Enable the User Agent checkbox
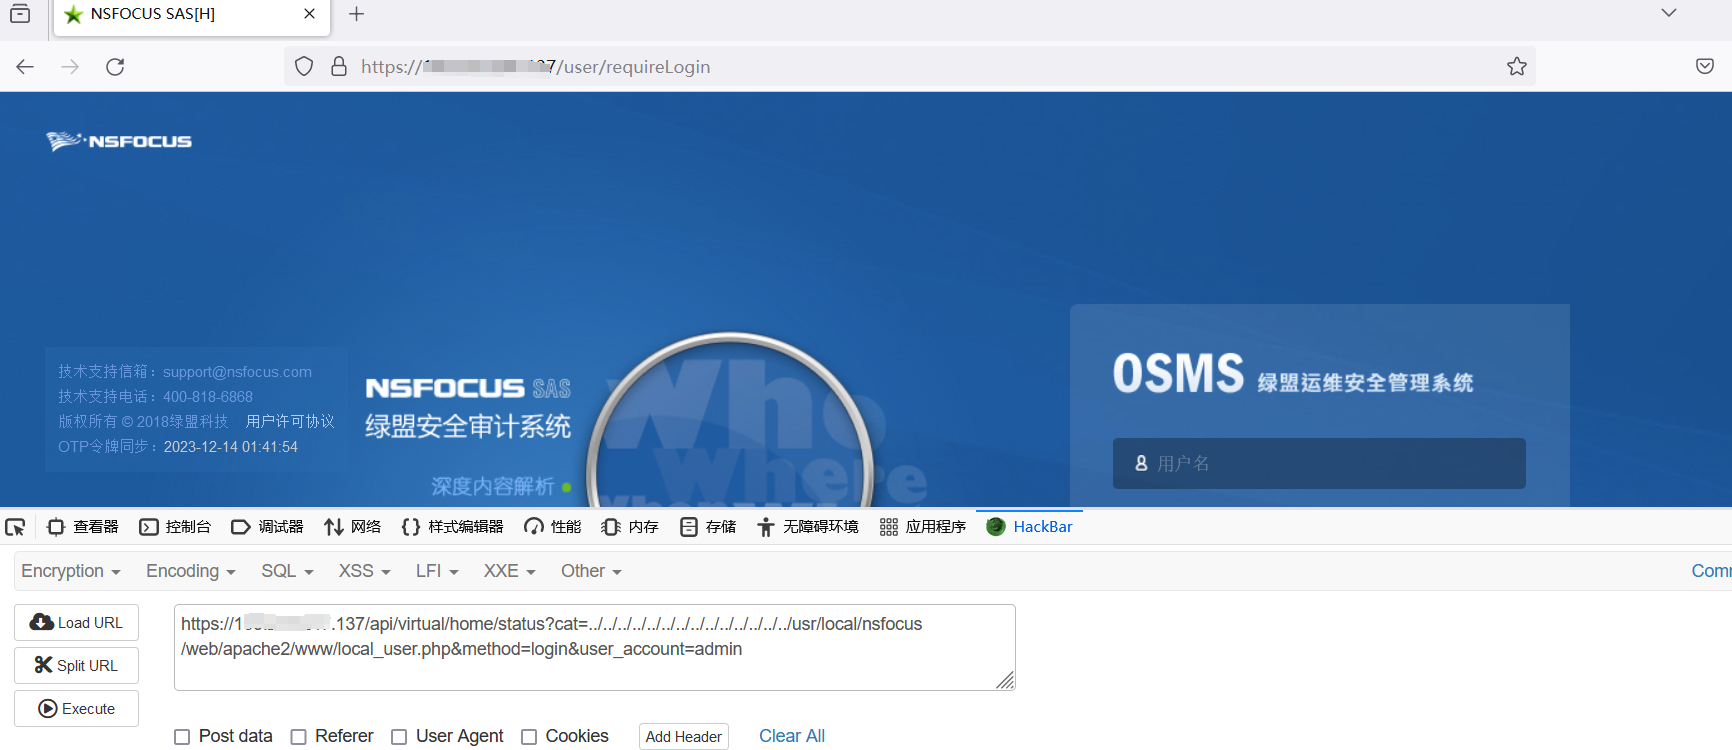The image size is (1732, 750). coord(399,737)
